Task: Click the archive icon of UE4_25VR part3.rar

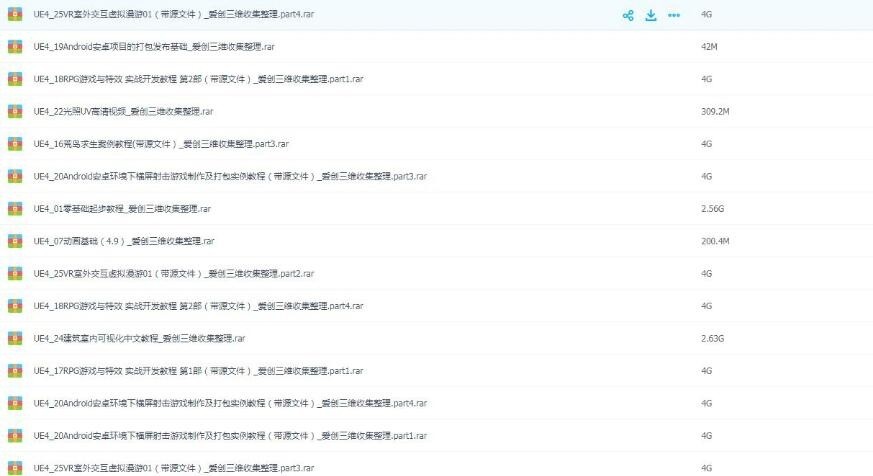Action: (x=15, y=468)
